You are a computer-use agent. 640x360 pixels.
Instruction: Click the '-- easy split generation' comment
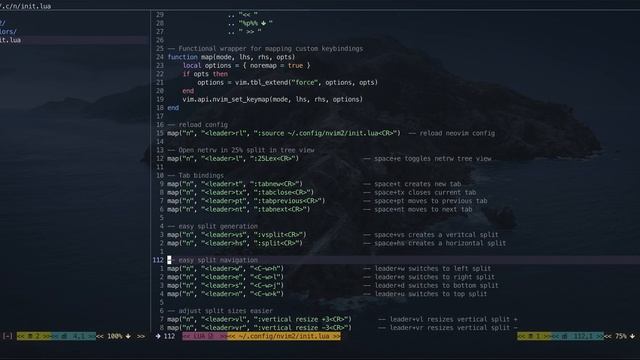click(213, 226)
